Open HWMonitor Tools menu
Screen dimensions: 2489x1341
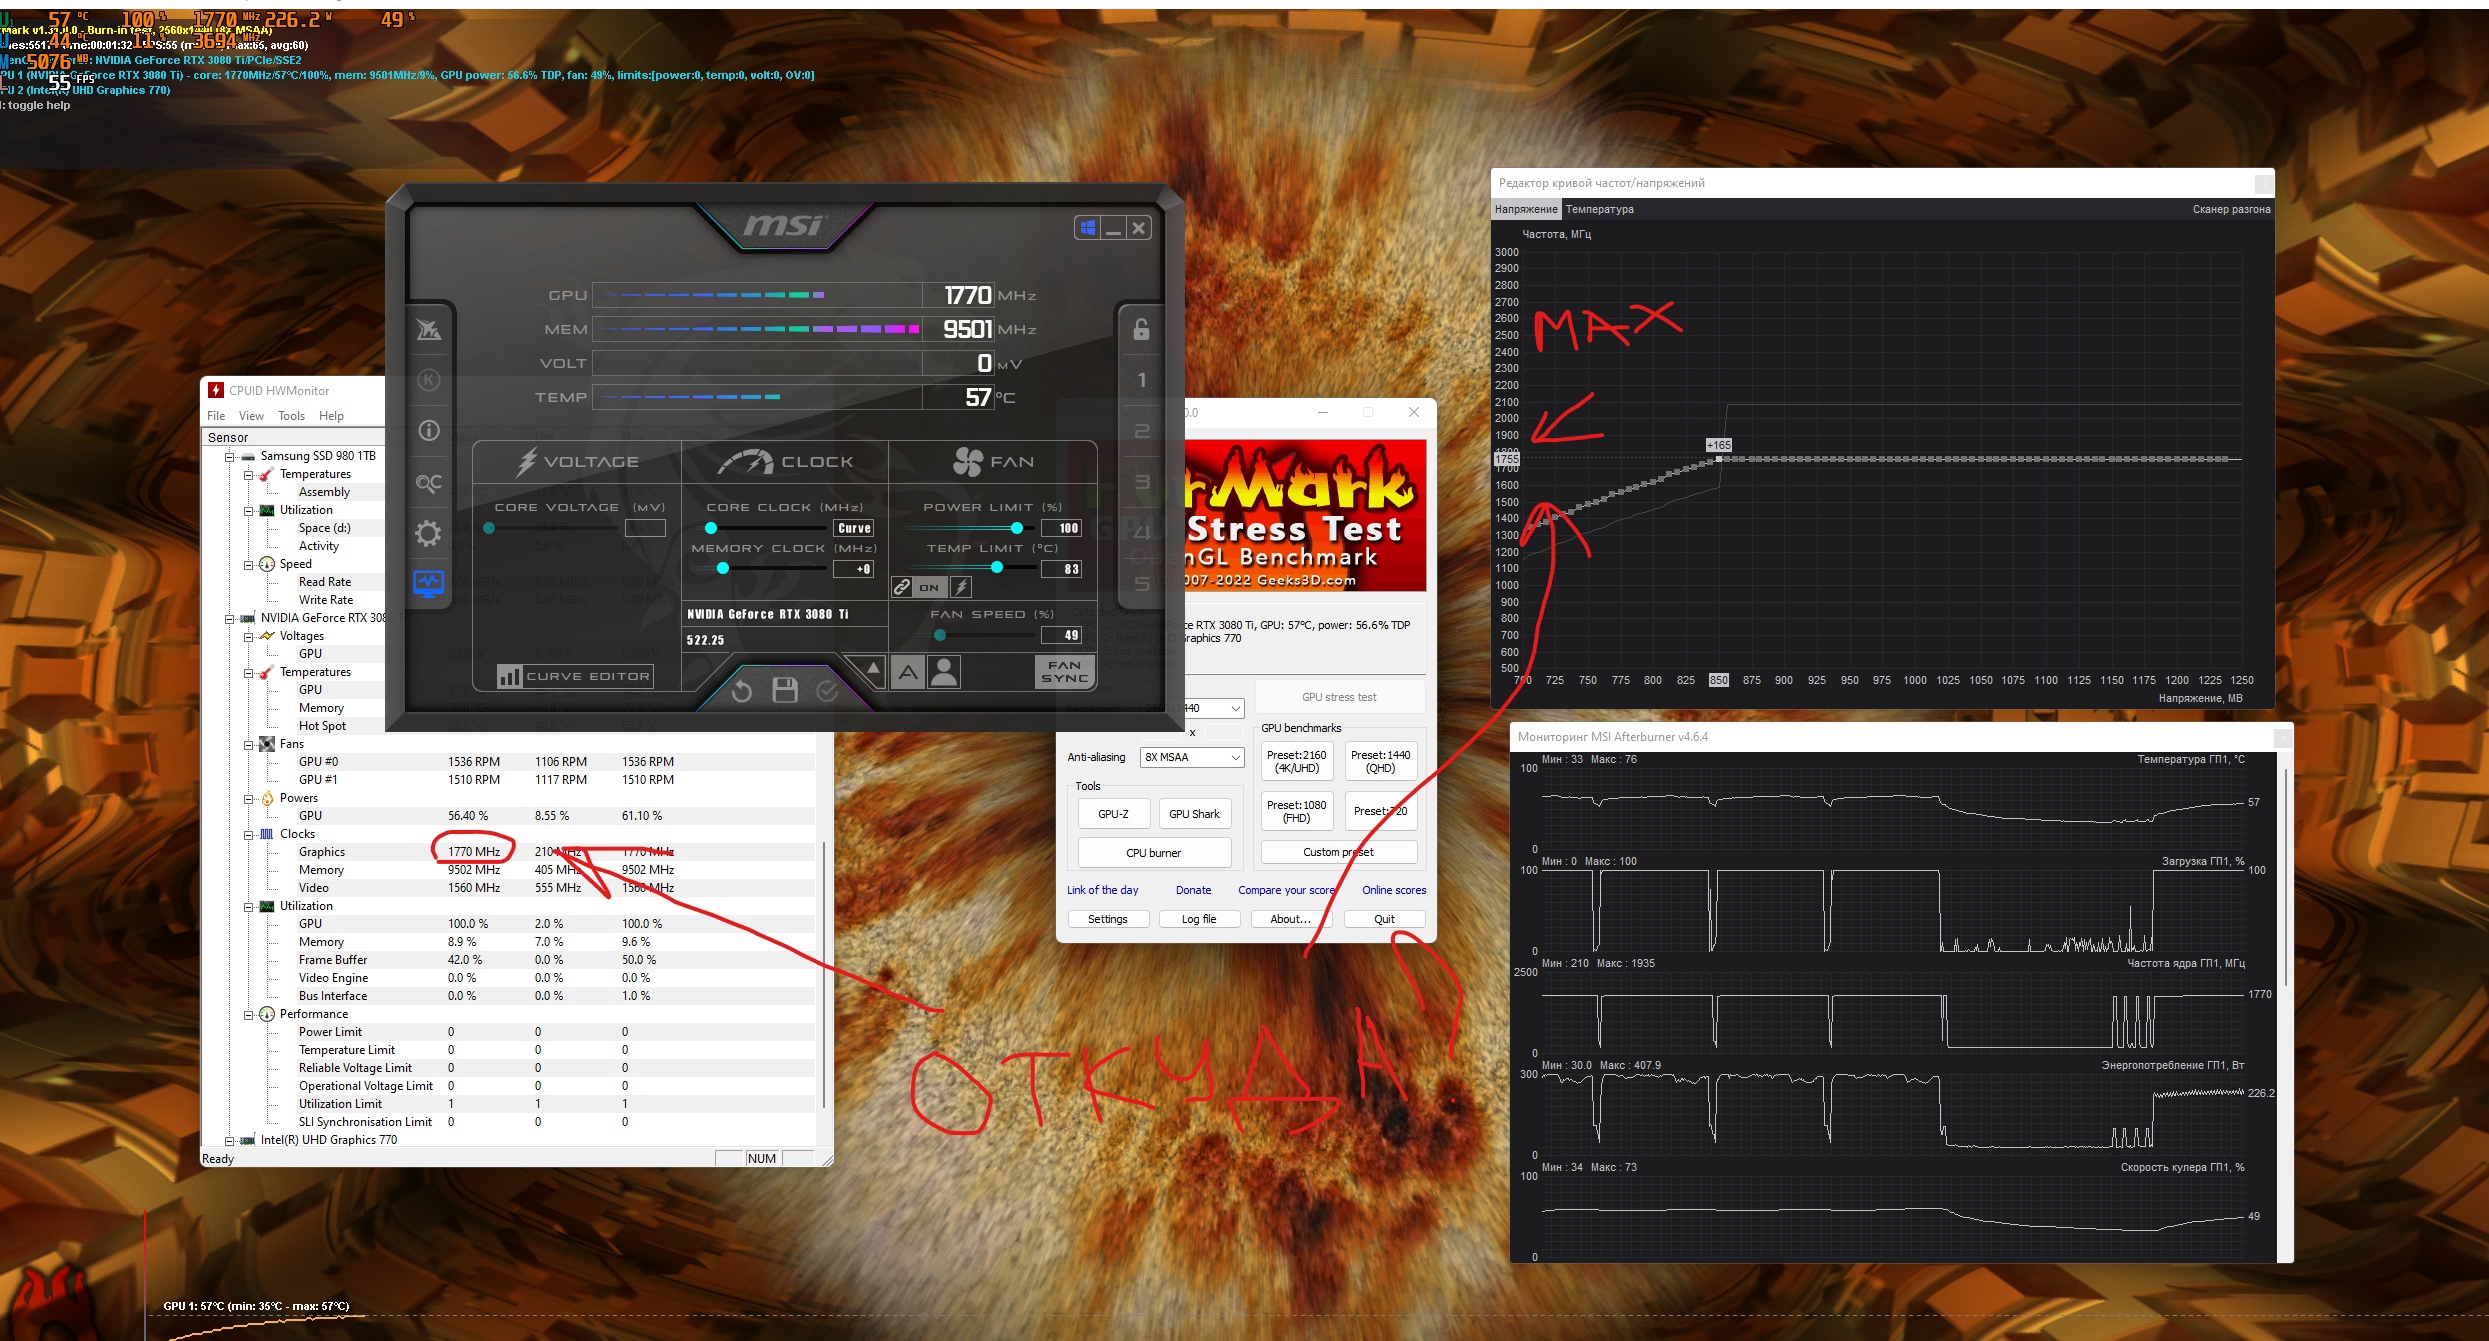pos(291,416)
